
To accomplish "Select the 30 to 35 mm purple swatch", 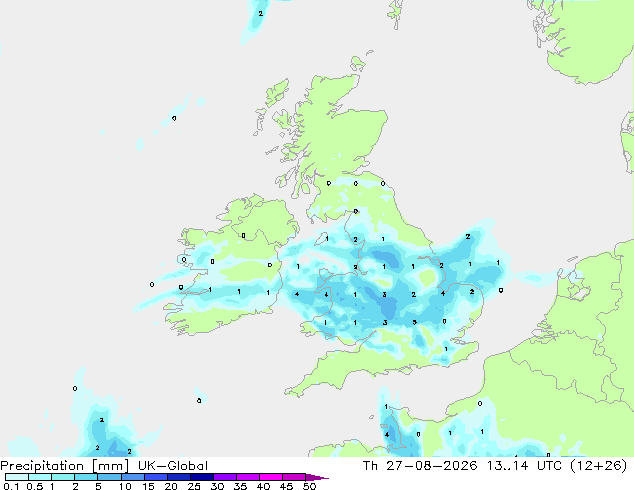I will [x=224, y=477].
